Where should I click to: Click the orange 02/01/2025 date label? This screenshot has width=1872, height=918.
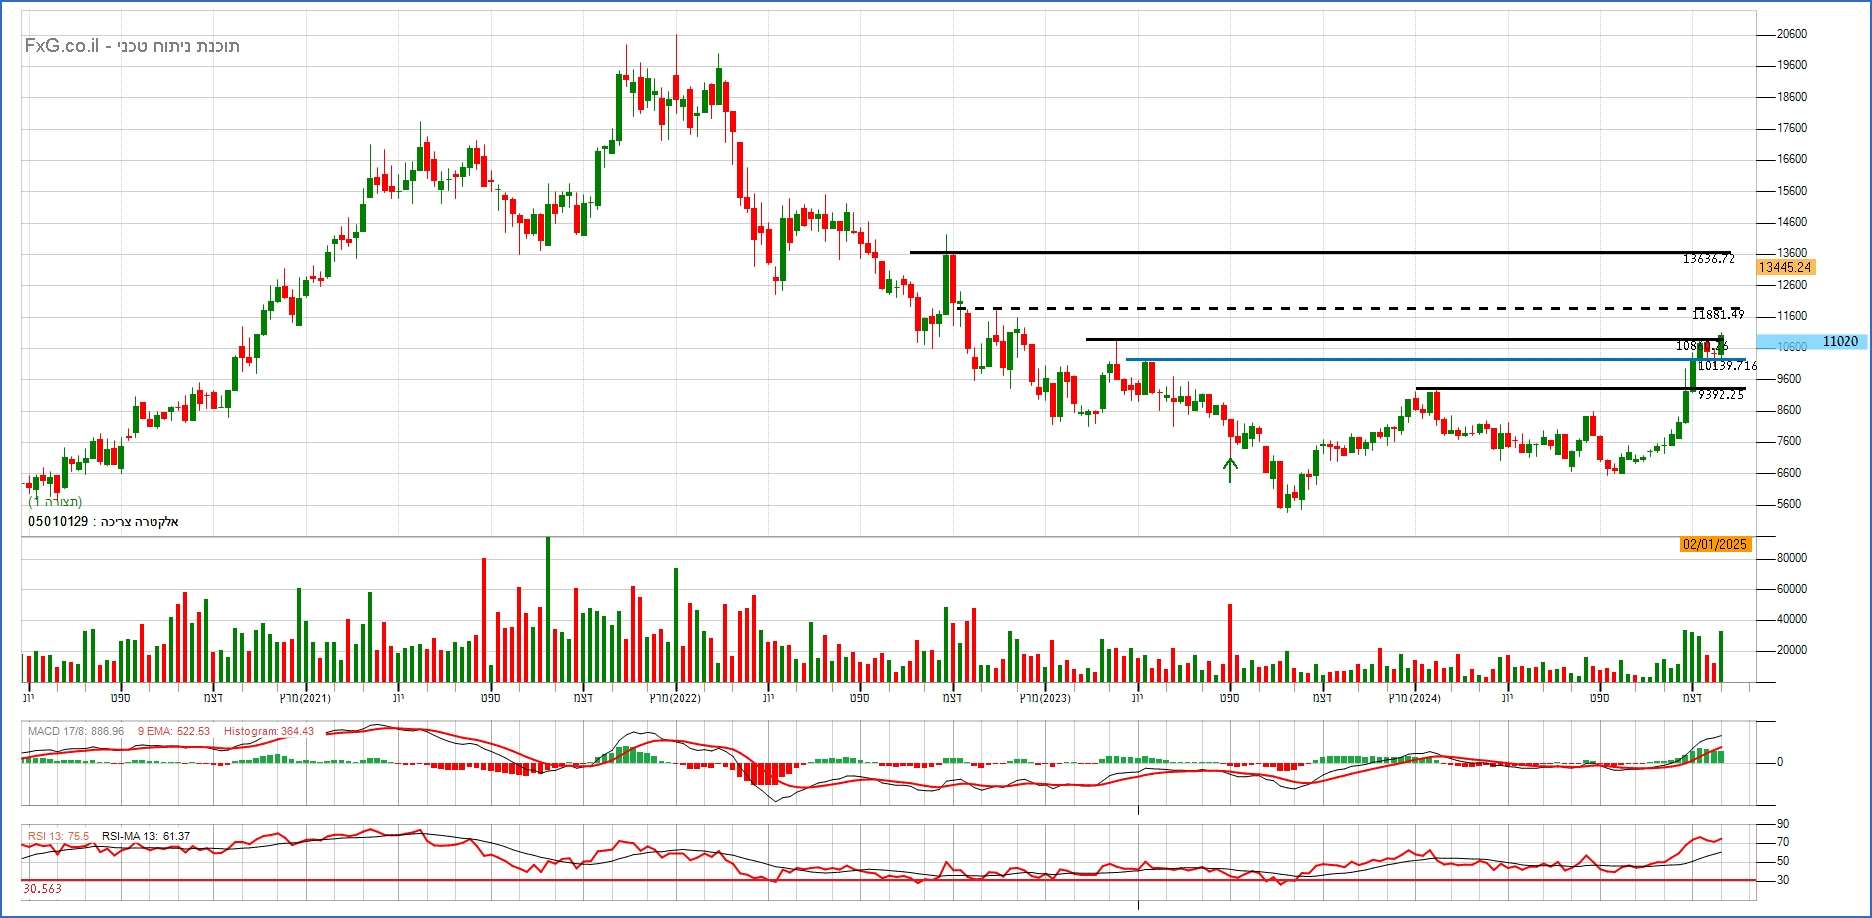point(1715,544)
